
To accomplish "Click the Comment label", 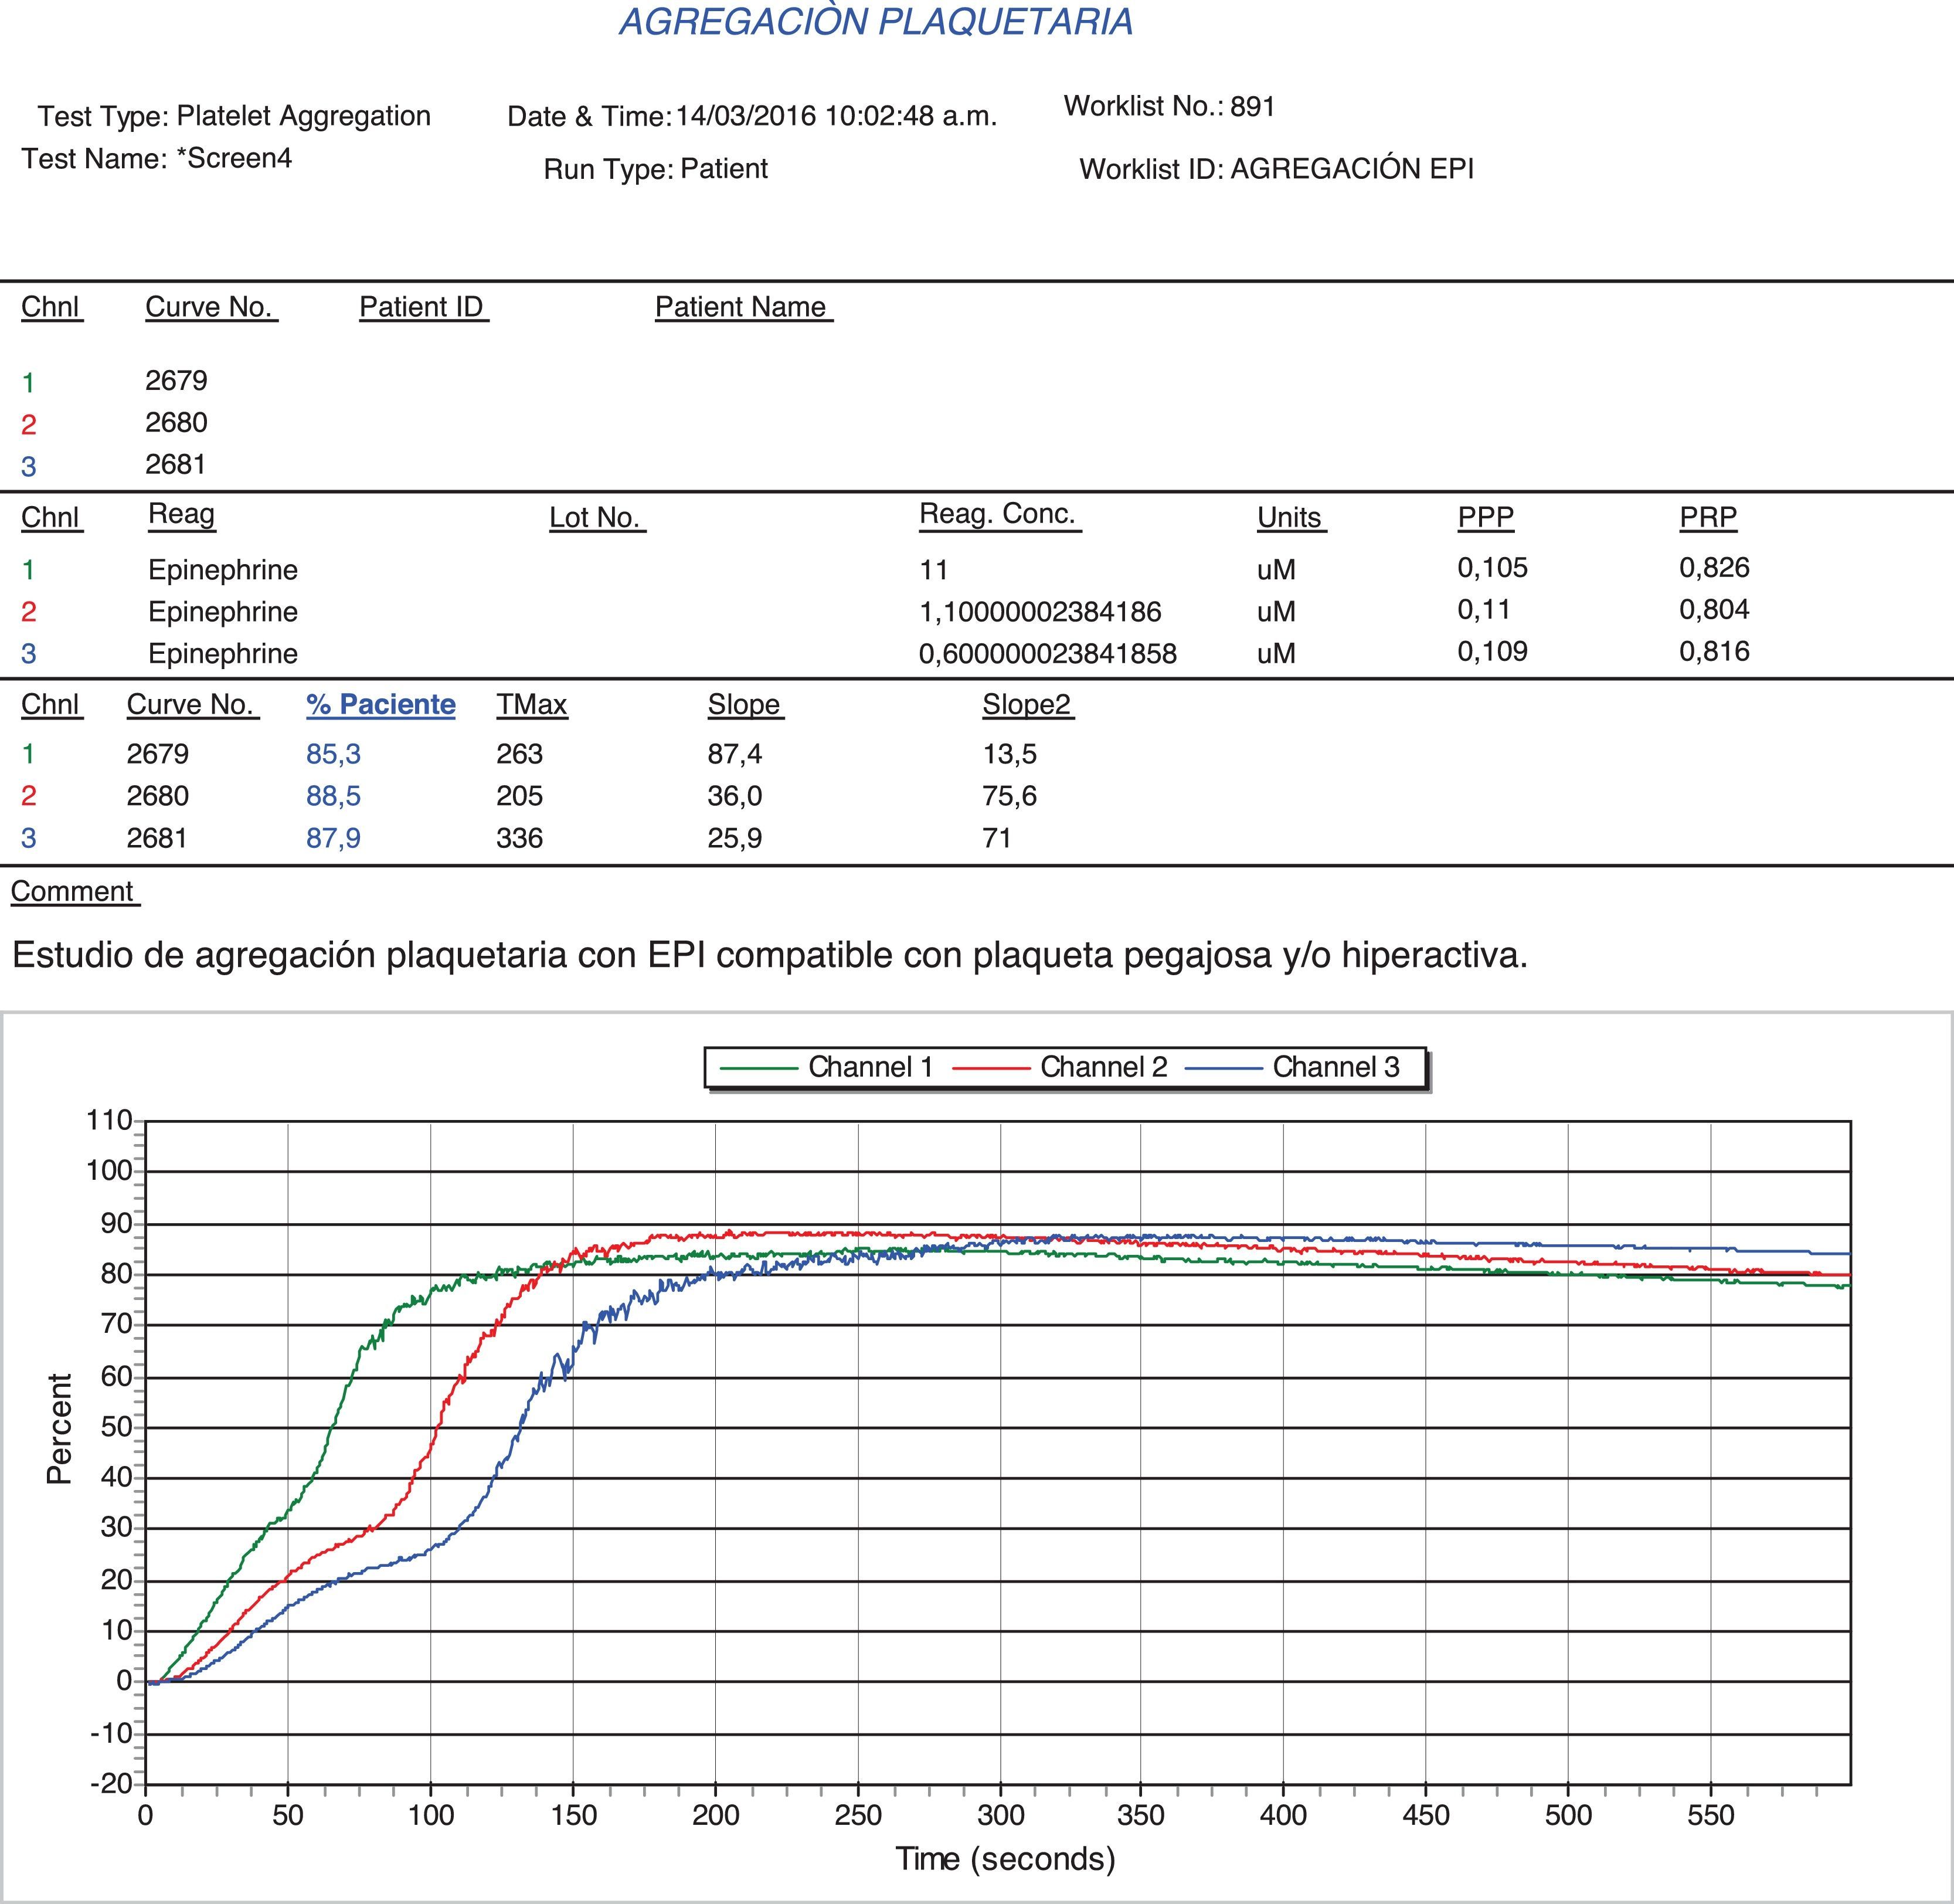I will [72, 891].
